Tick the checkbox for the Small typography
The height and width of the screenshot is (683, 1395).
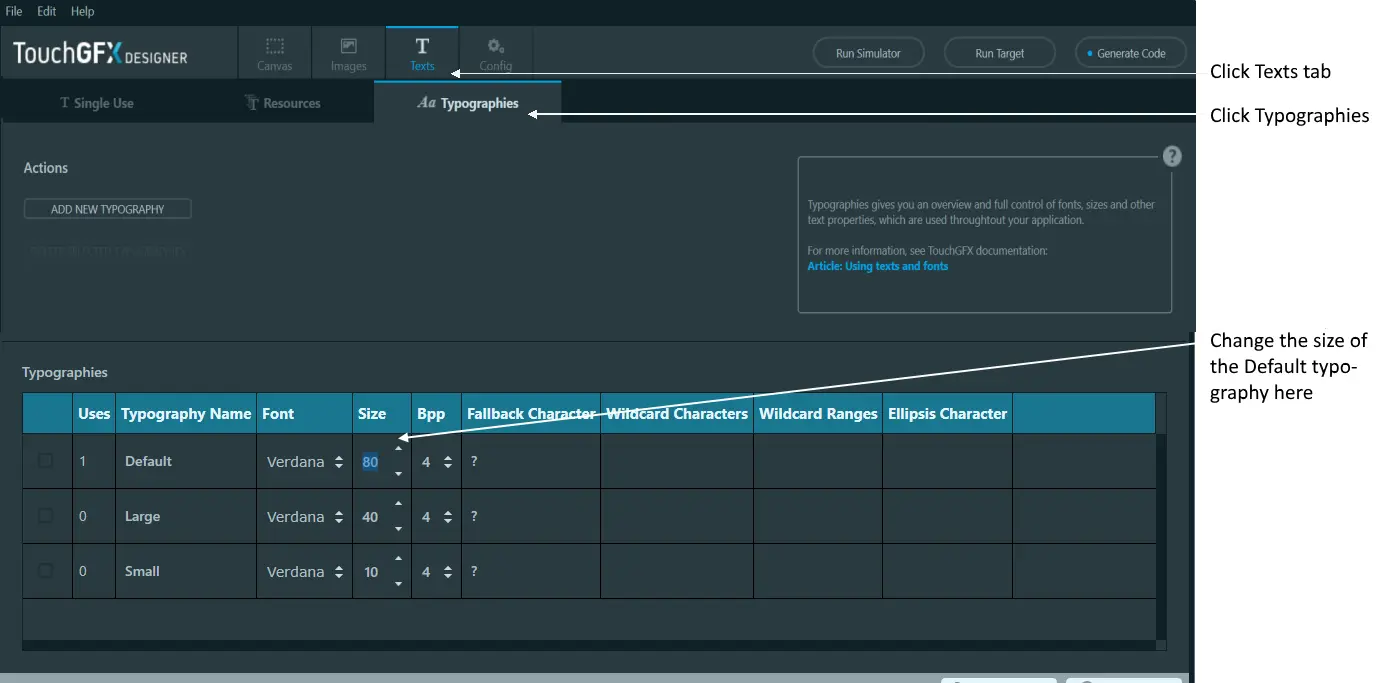click(x=46, y=571)
